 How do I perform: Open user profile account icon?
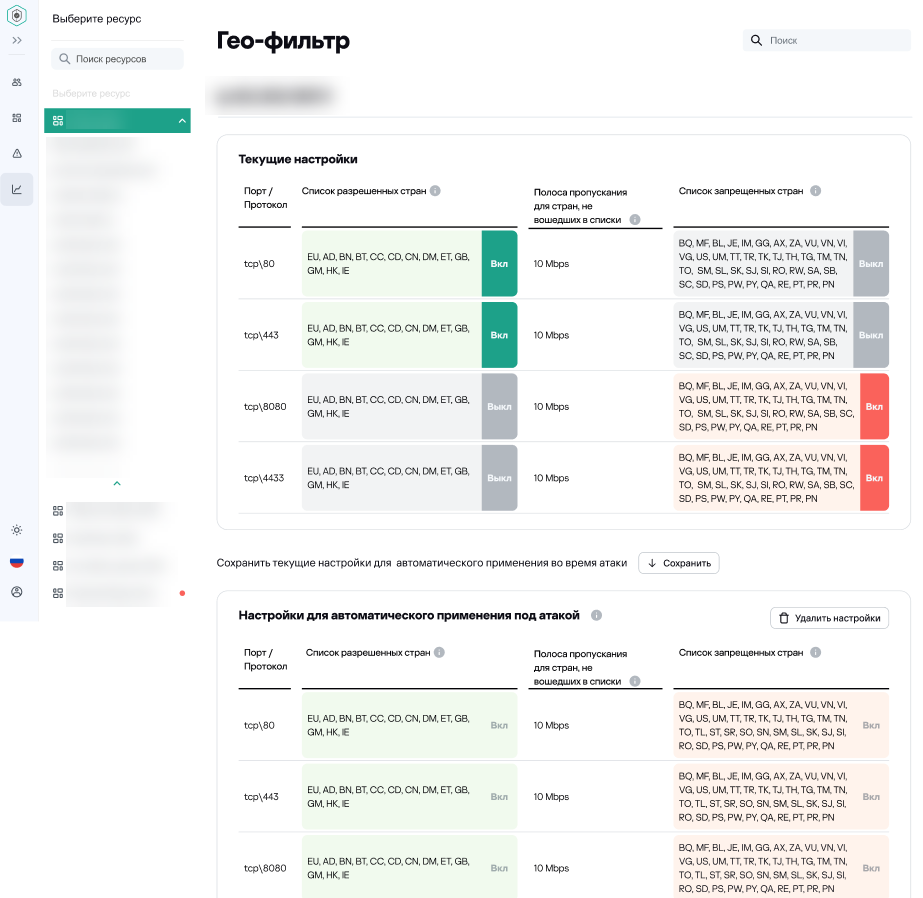coord(17,592)
